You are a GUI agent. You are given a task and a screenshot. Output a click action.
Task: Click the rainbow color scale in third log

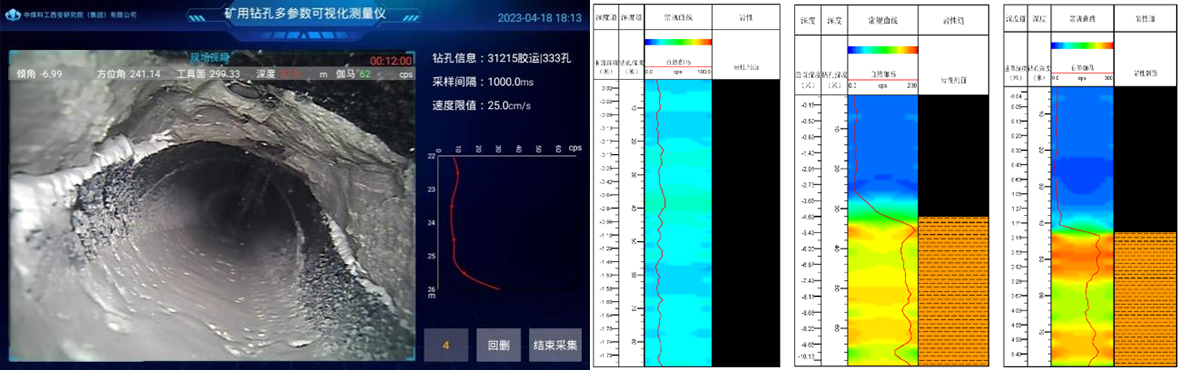pyautogui.click(x=1082, y=45)
